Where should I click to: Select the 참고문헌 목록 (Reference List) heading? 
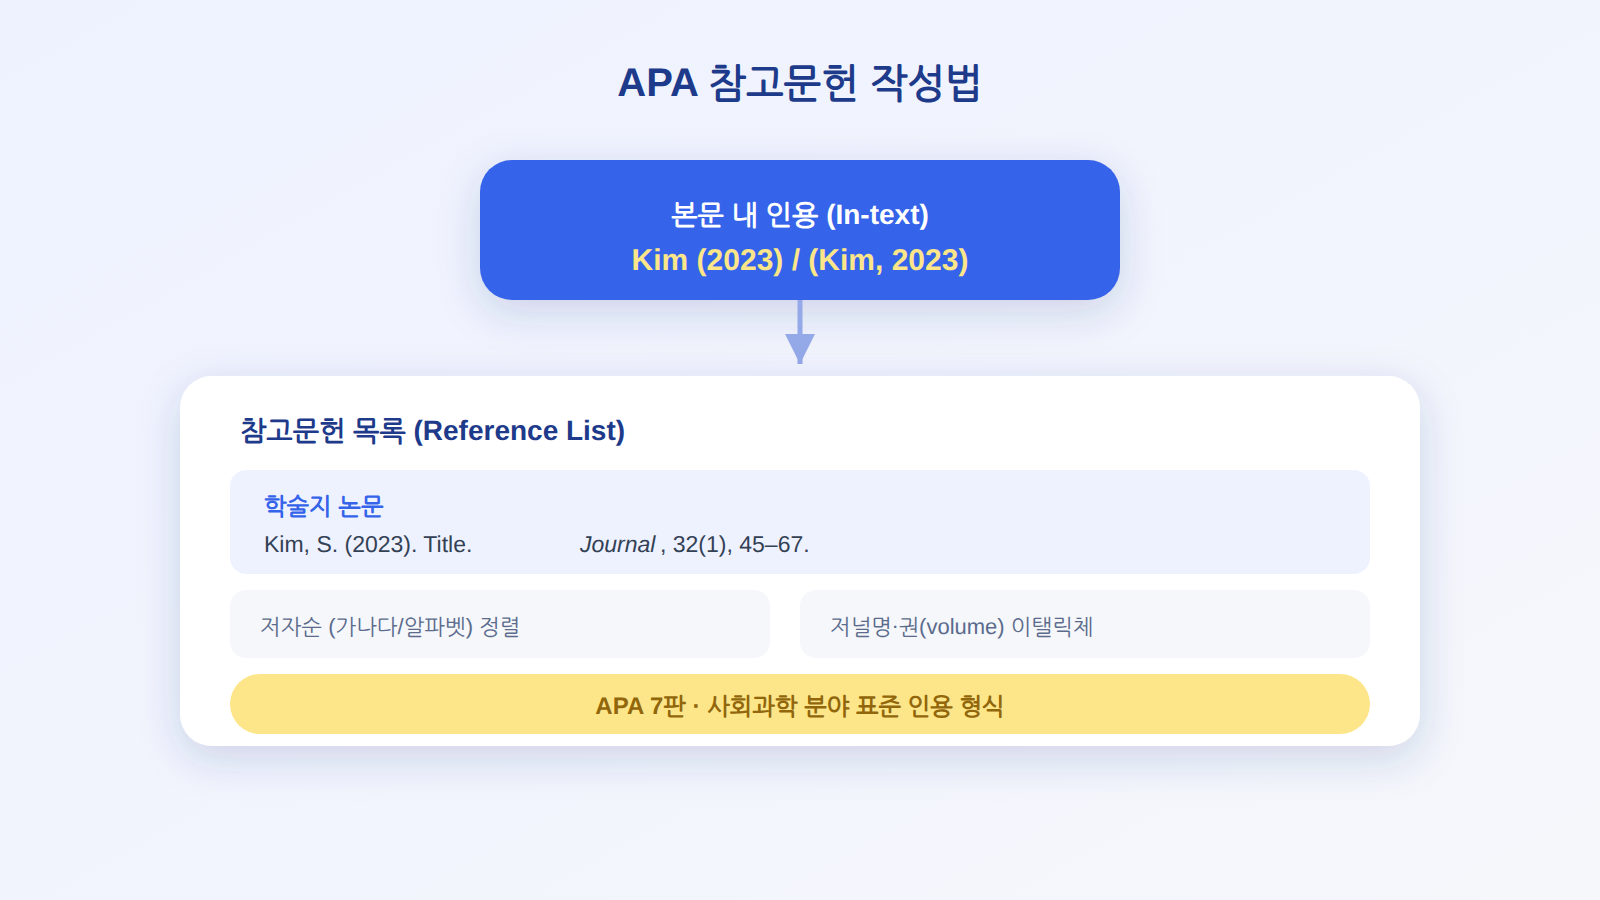(x=433, y=431)
